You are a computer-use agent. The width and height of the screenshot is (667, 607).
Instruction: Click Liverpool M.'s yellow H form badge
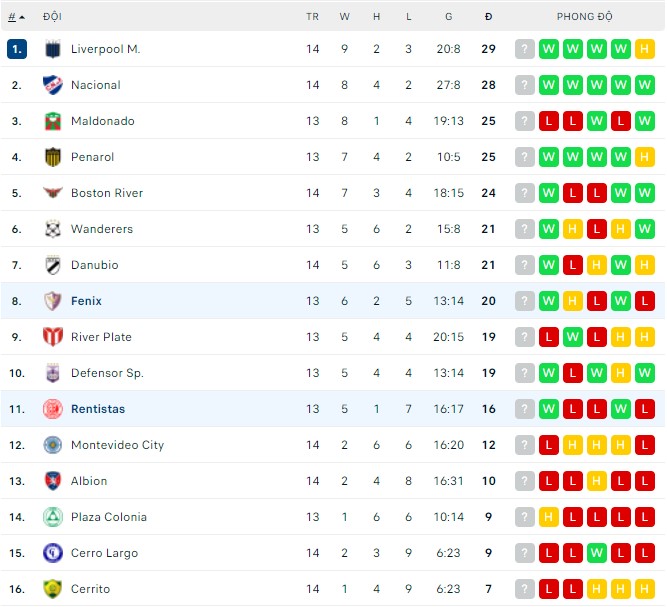coord(644,49)
